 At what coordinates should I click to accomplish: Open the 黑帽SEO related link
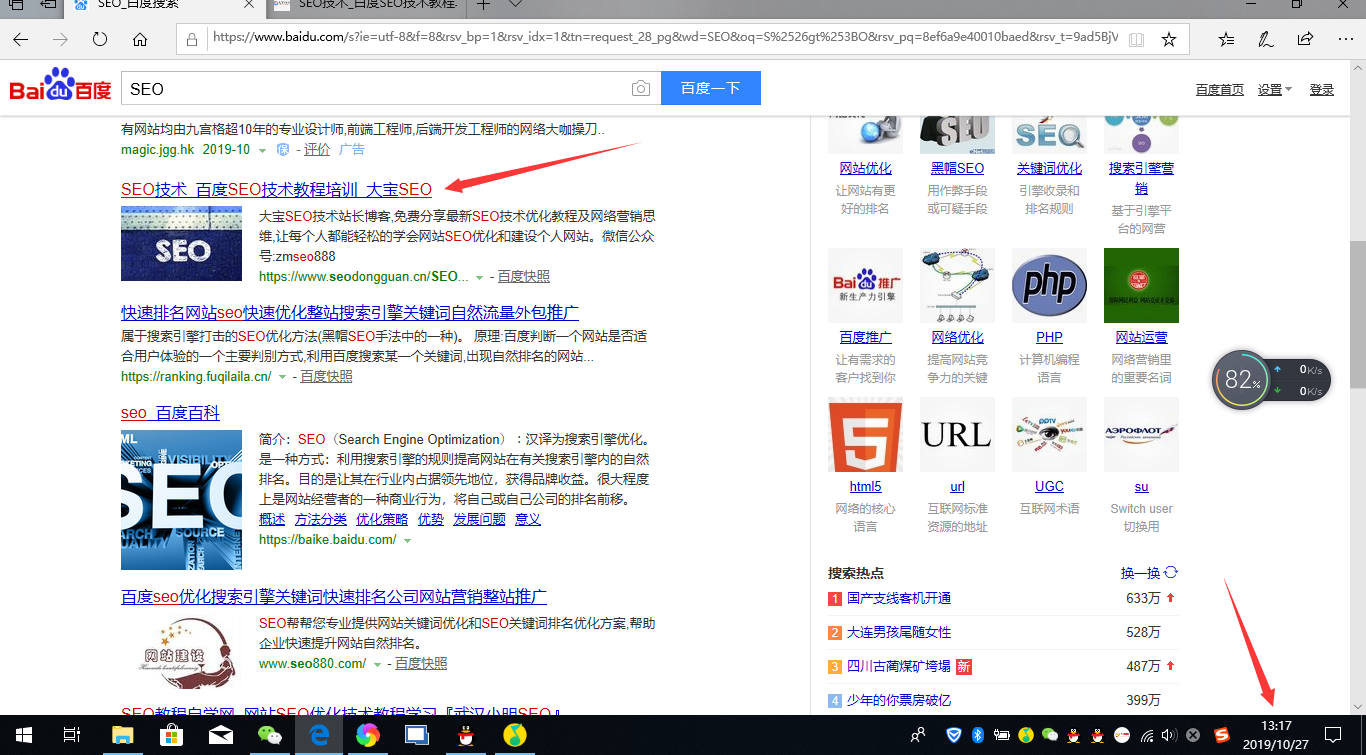[957, 169]
